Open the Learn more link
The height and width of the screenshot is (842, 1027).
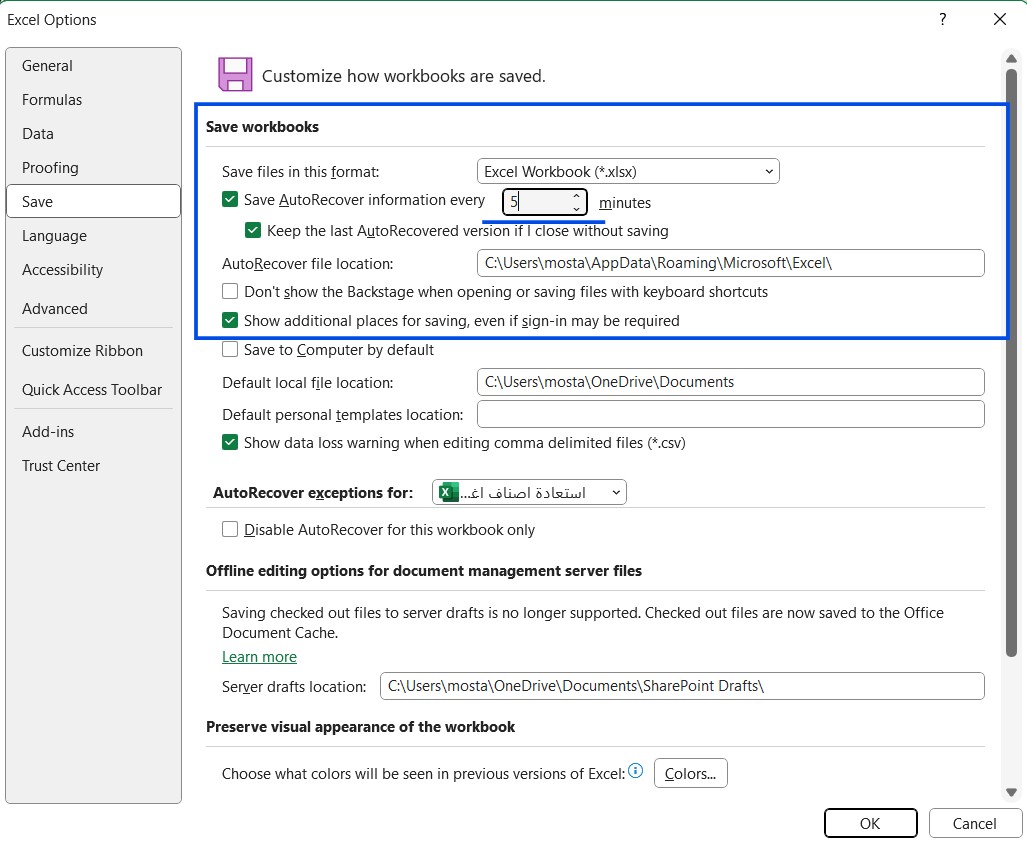pos(259,657)
